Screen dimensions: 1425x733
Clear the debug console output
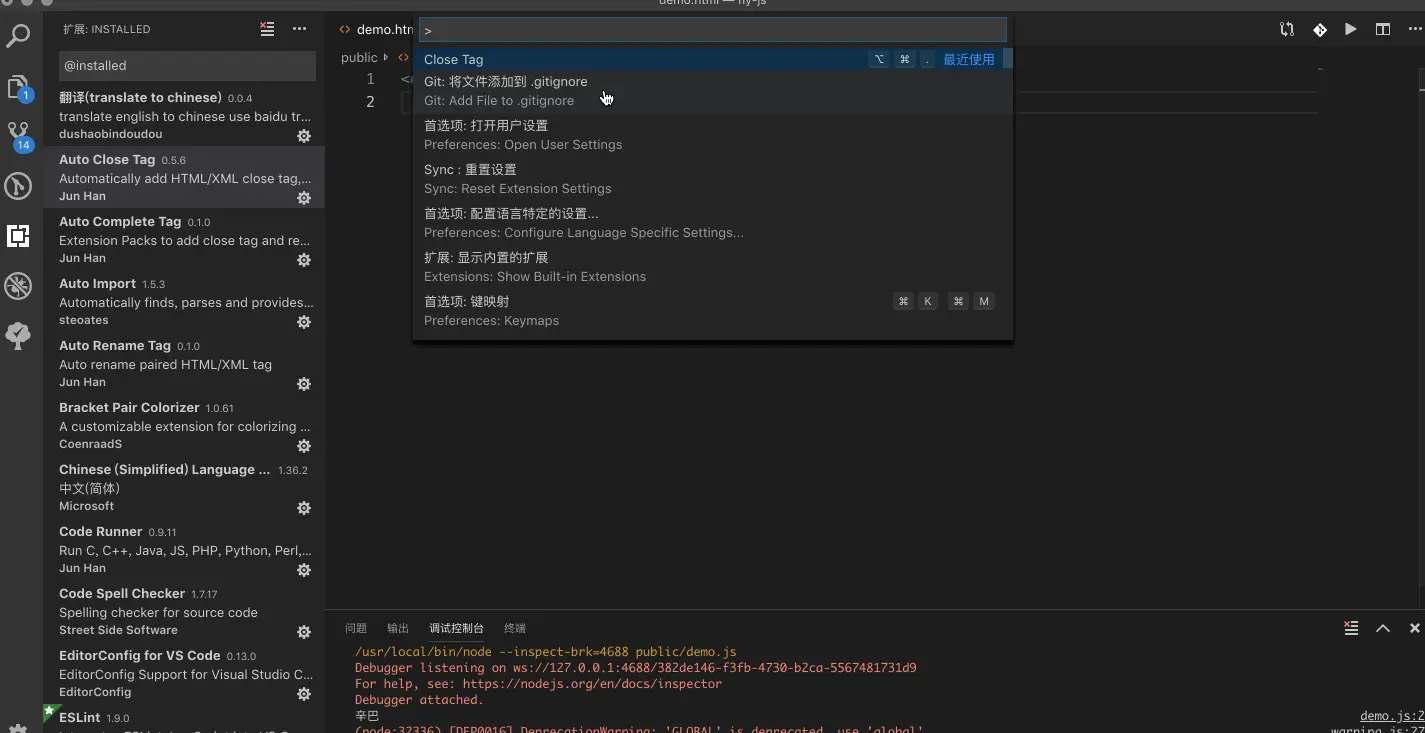click(1351, 628)
